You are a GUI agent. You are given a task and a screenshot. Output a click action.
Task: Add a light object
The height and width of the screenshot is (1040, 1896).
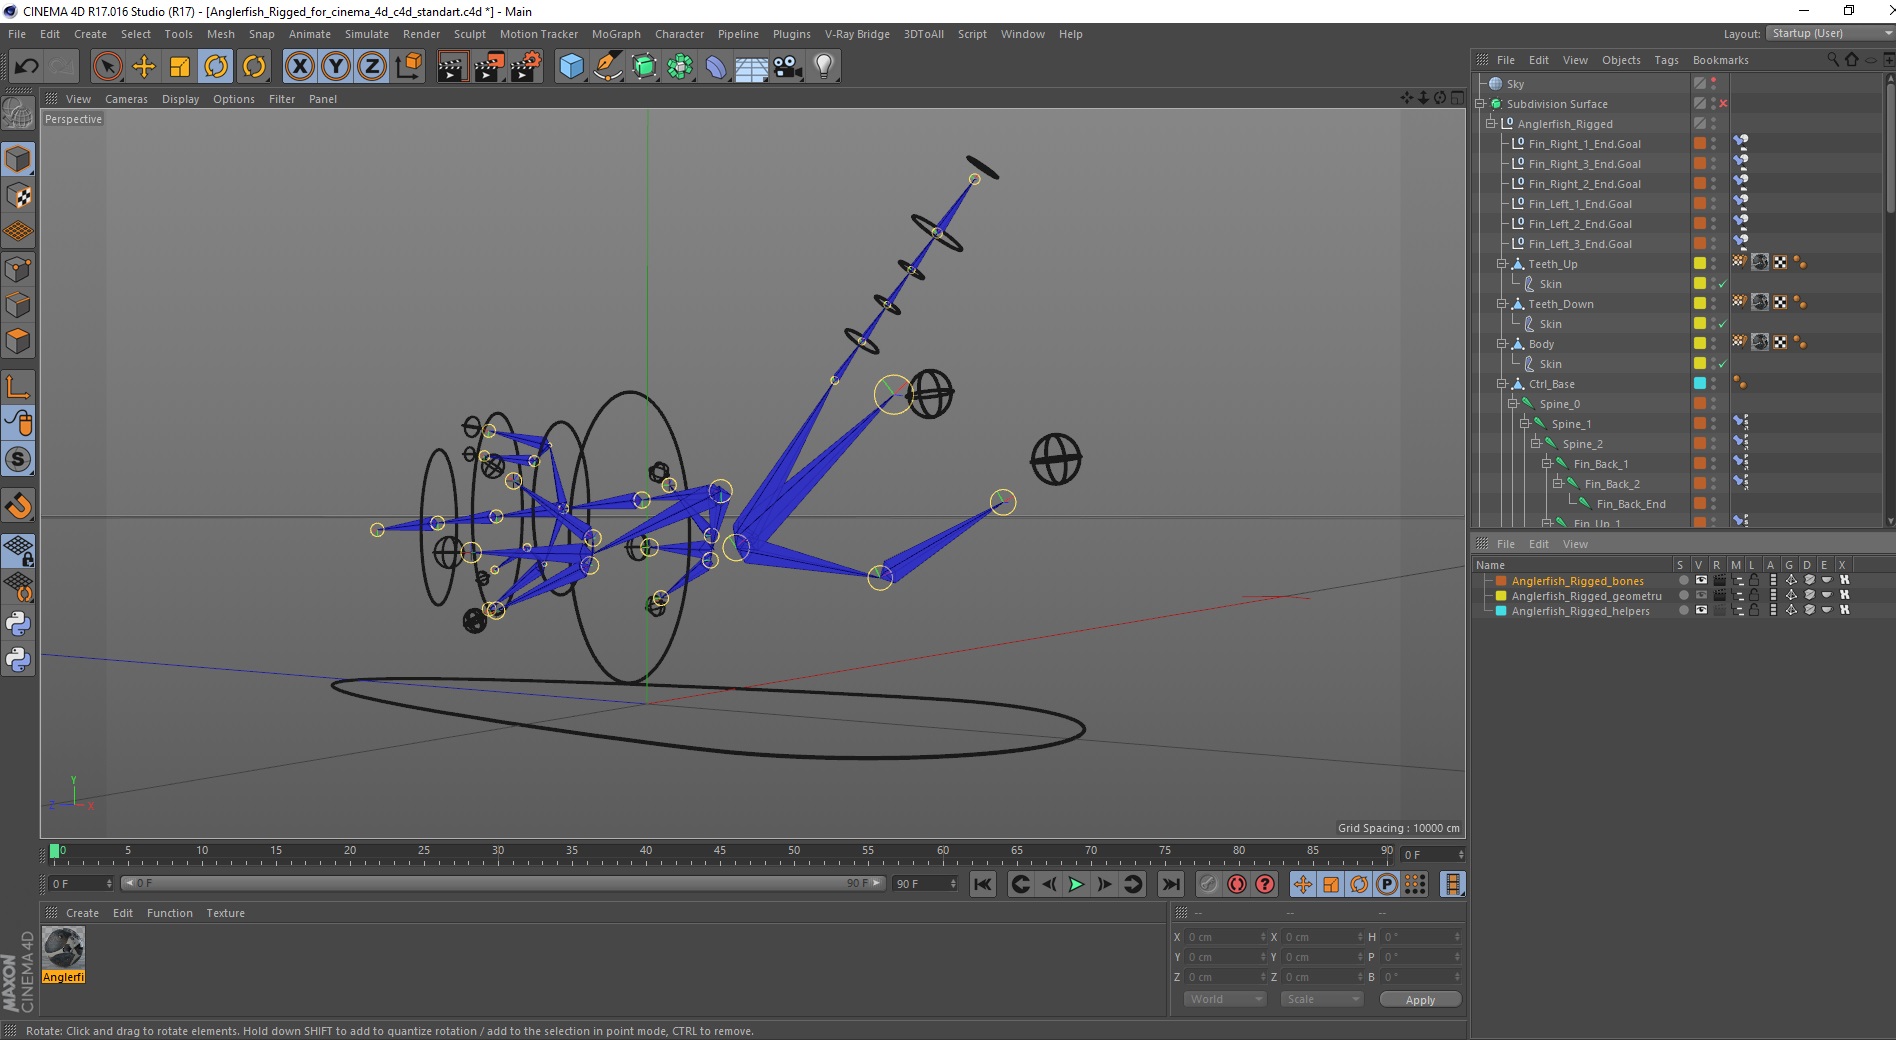tap(824, 67)
